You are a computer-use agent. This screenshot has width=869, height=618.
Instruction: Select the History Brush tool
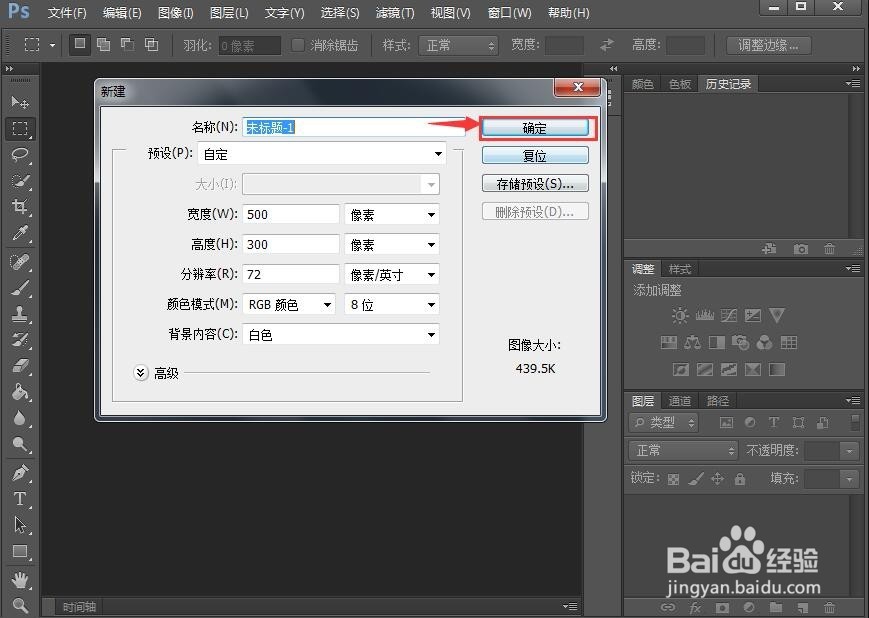tap(20, 340)
